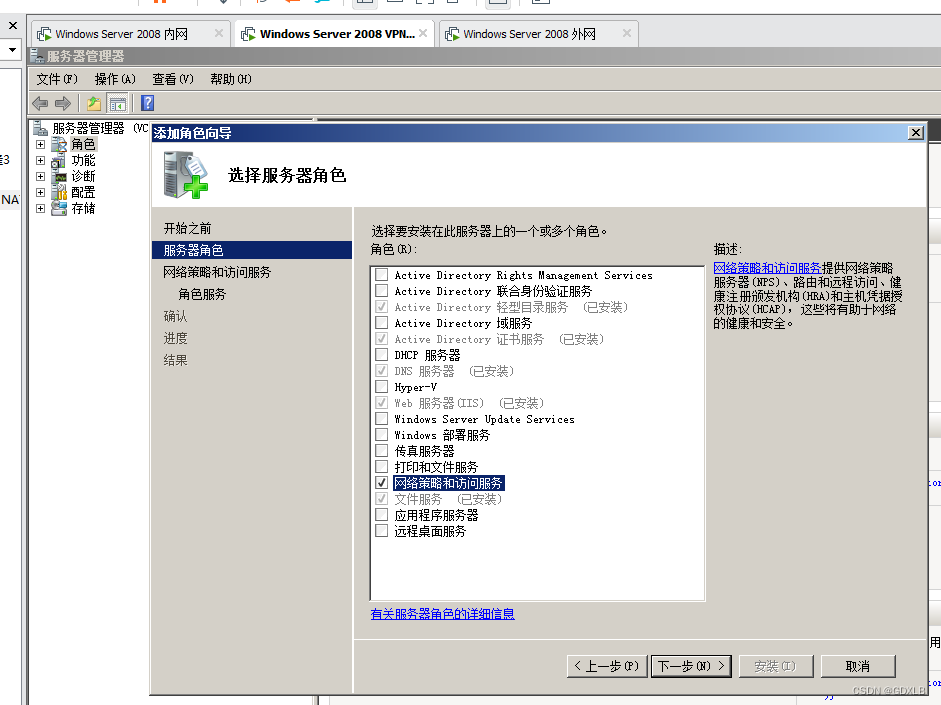Click the 取消 button
The image size is (941, 705).
[x=858, y=666]
